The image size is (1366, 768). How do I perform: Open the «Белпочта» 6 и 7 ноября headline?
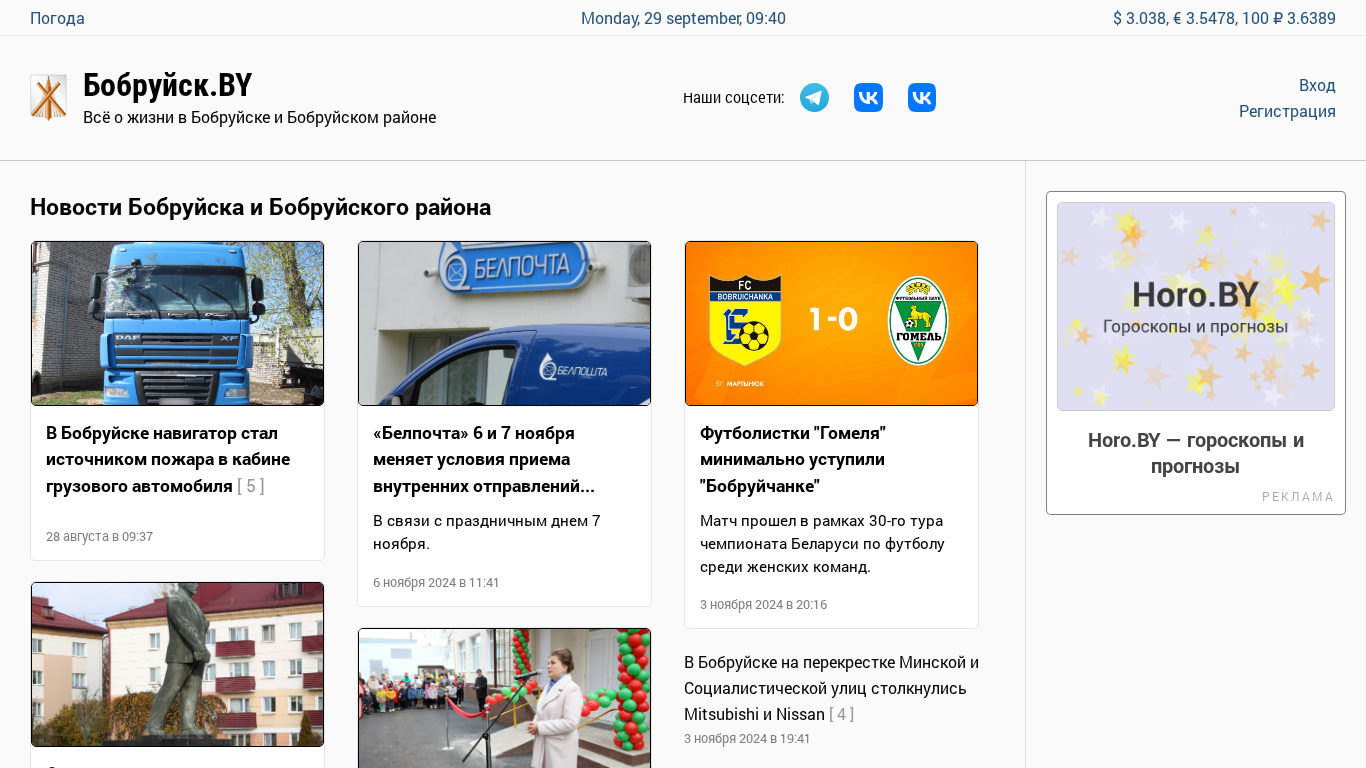point(484,459)
